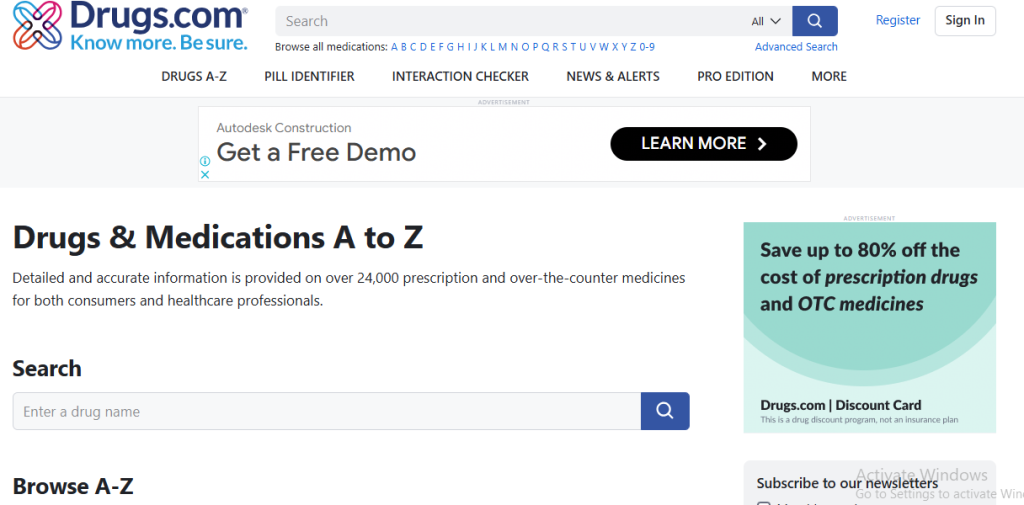This screenshot has height=505, width=1024.
Task: Browse medications starting with letter G
Action: click(450, 47)
